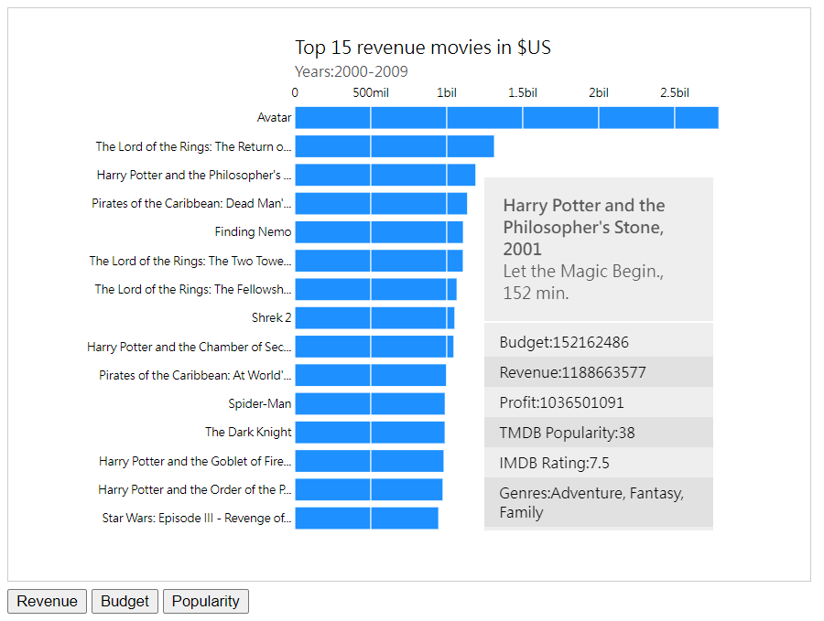This screenshot has height=621, width=824.
Task: Click the Avatar axis label
Action: [274, 118]
